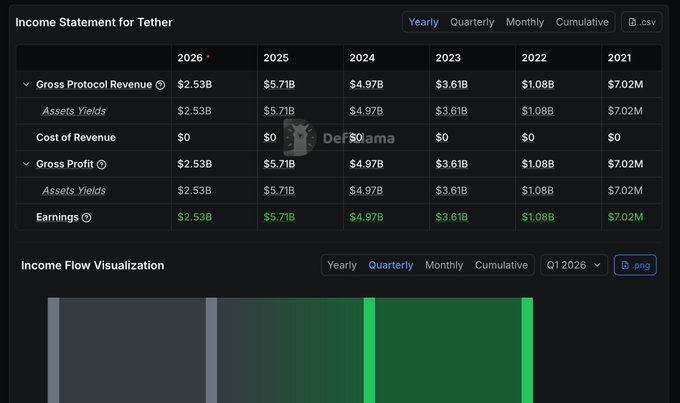This screenshot has height=403, width=680.
Task: Select Gross Protocol Revenue $4.97B for 2024
Action: 366,84
